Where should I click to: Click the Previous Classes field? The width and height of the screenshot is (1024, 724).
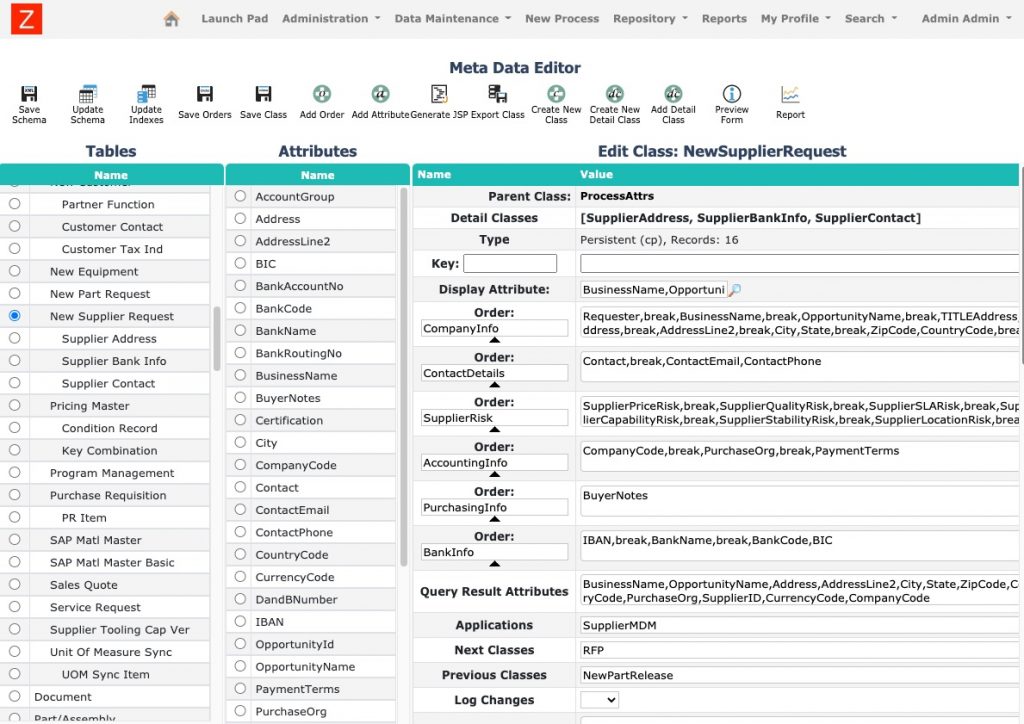click(799, 675)
